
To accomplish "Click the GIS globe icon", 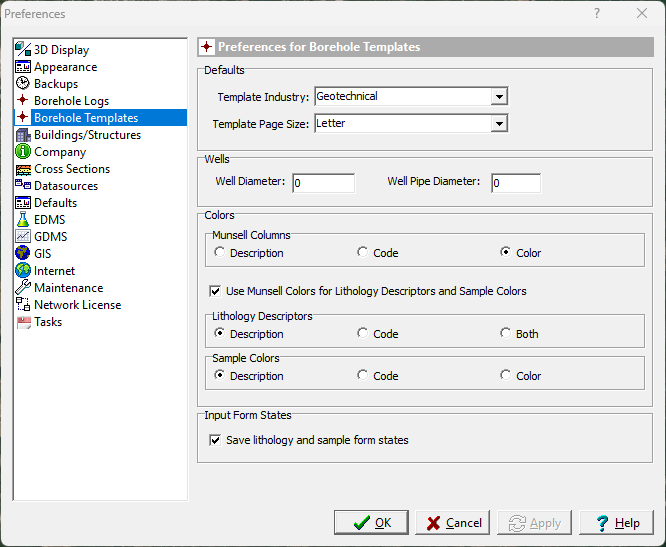I will [23, 254].
